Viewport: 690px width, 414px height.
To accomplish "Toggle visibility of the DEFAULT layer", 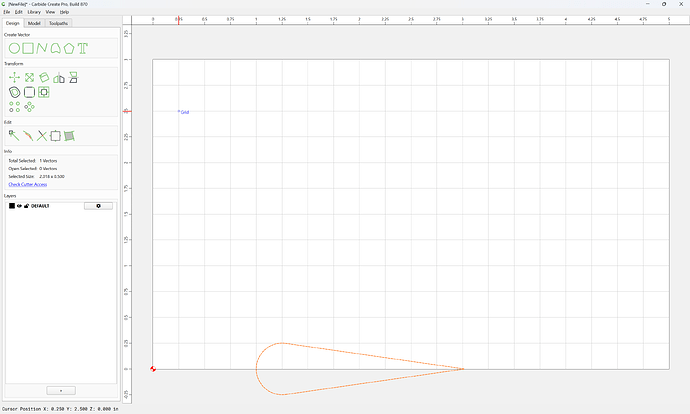I will tap(19, 206).
